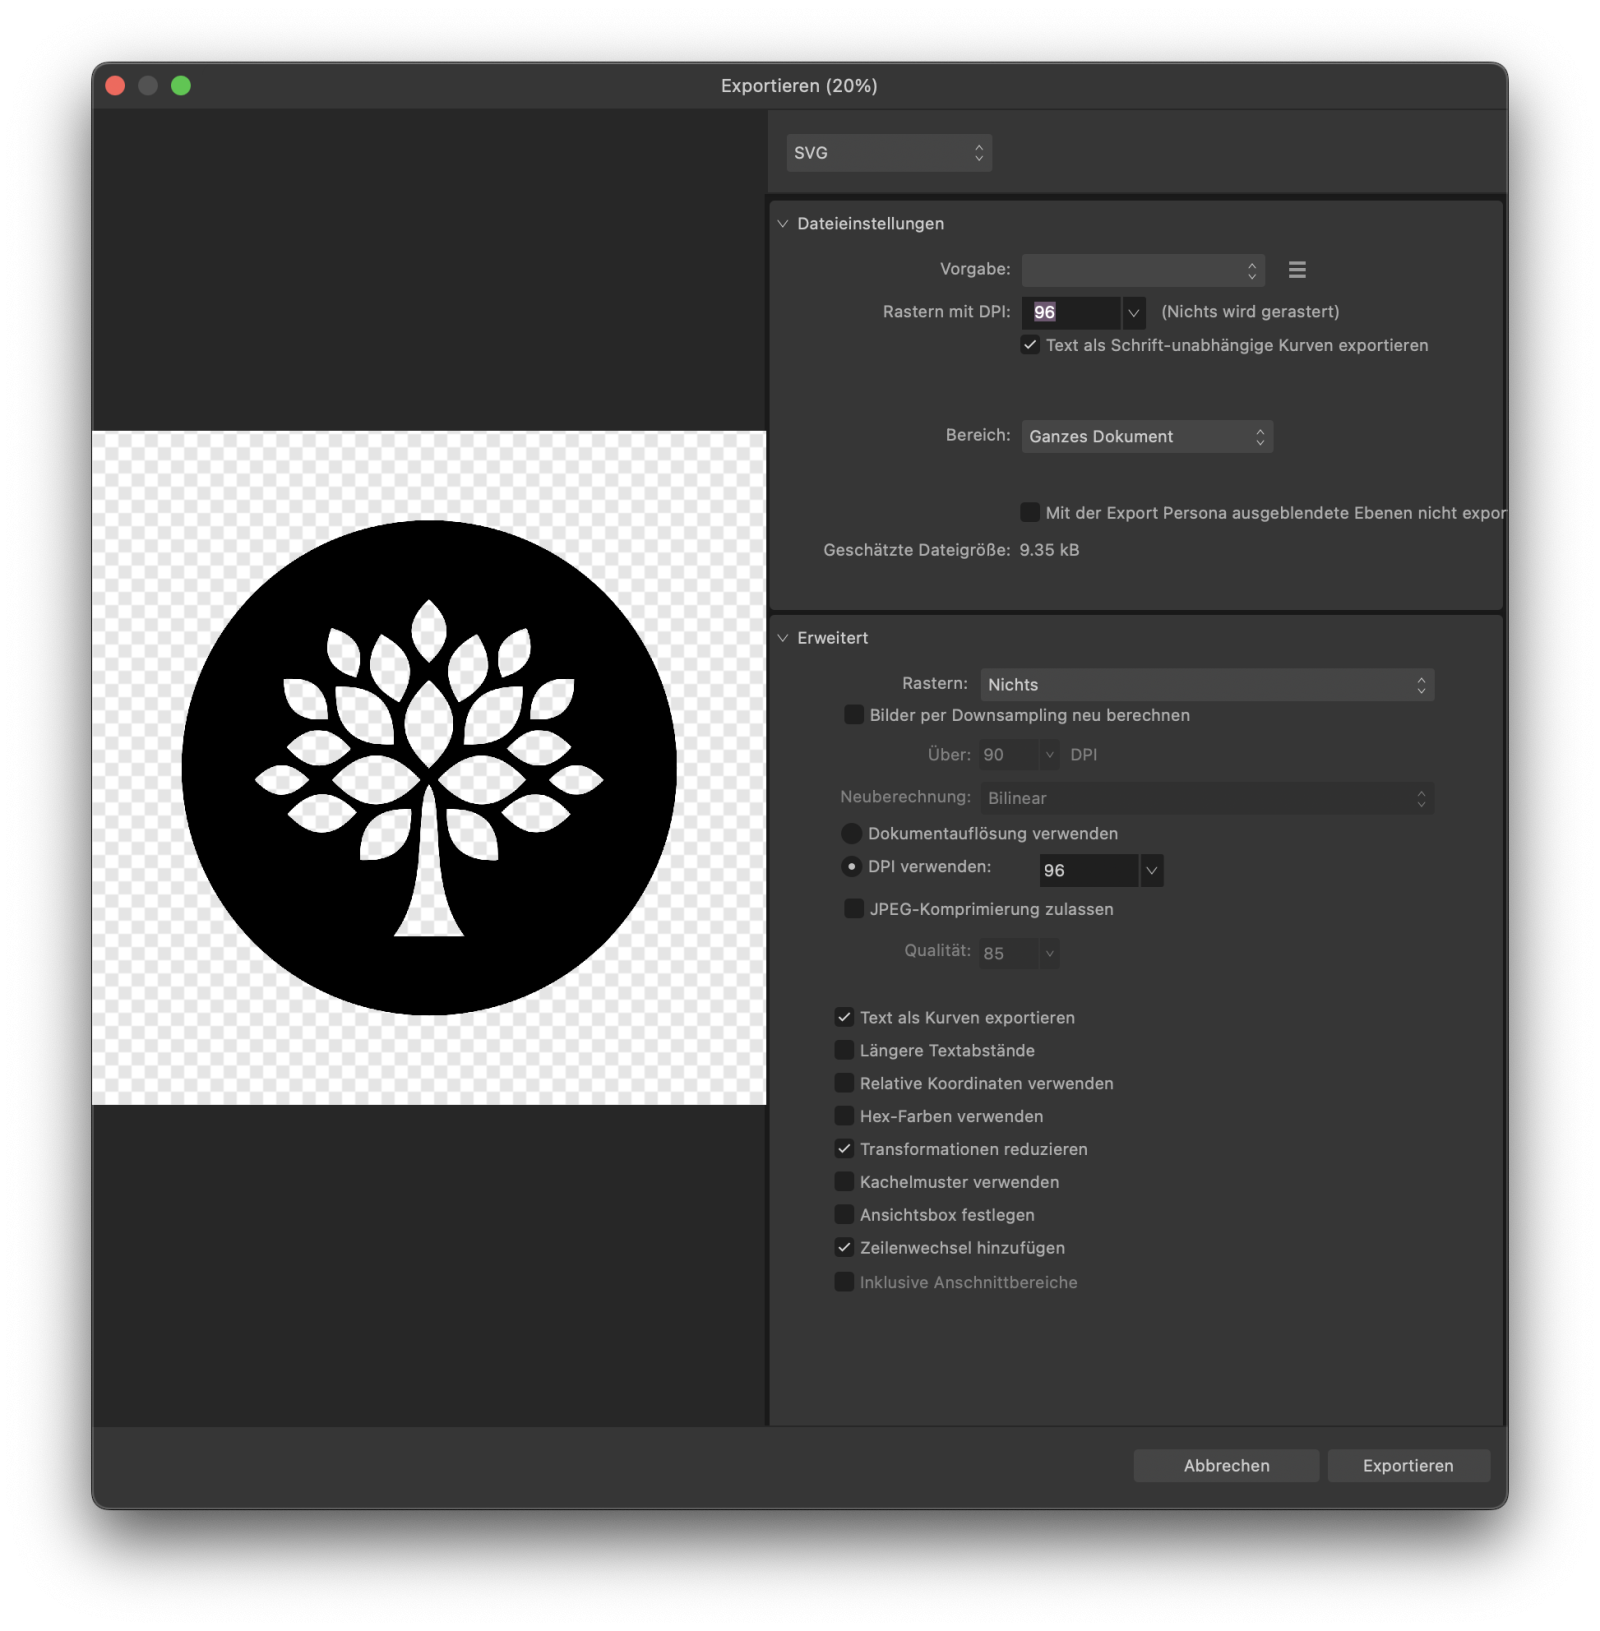Click the tree logo export preview
Viewport: 1600px width, 1631px height.
click(x=429, y=768)
